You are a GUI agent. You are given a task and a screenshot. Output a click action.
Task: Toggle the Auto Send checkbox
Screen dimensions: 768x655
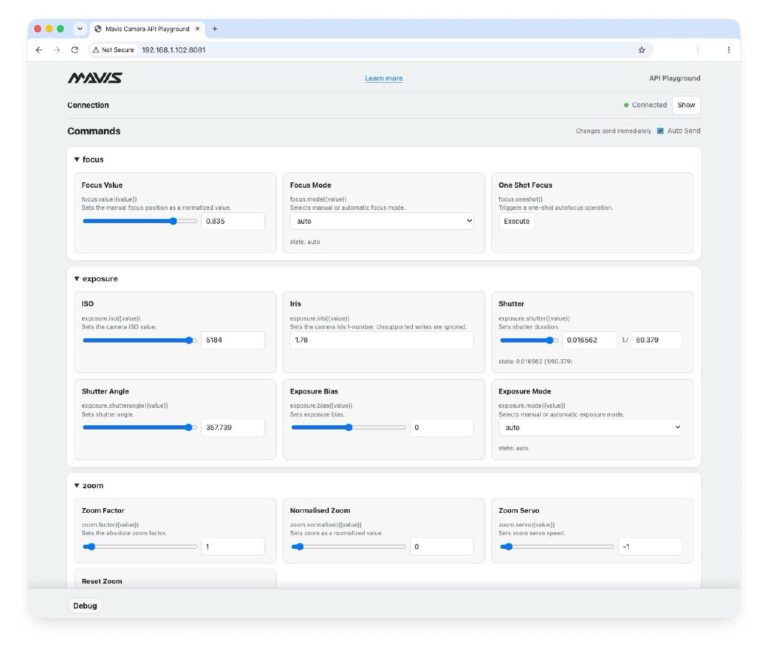tap(660, 131)
